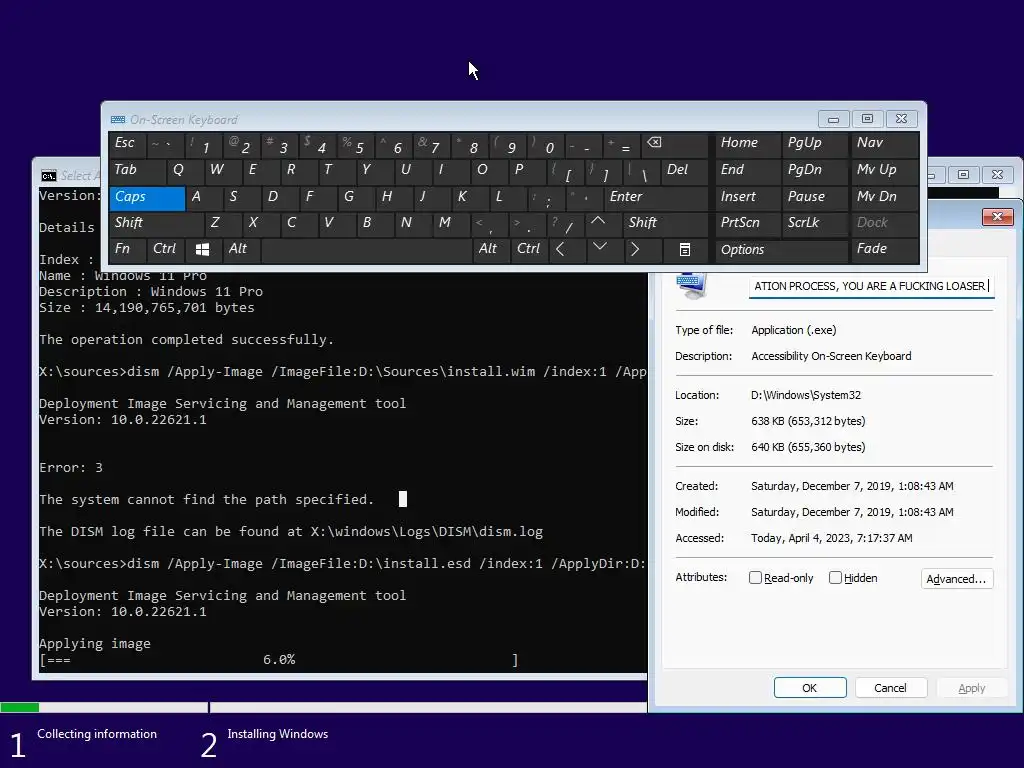Tap the letter M key
1024x768 pixels.
point(450,223)
